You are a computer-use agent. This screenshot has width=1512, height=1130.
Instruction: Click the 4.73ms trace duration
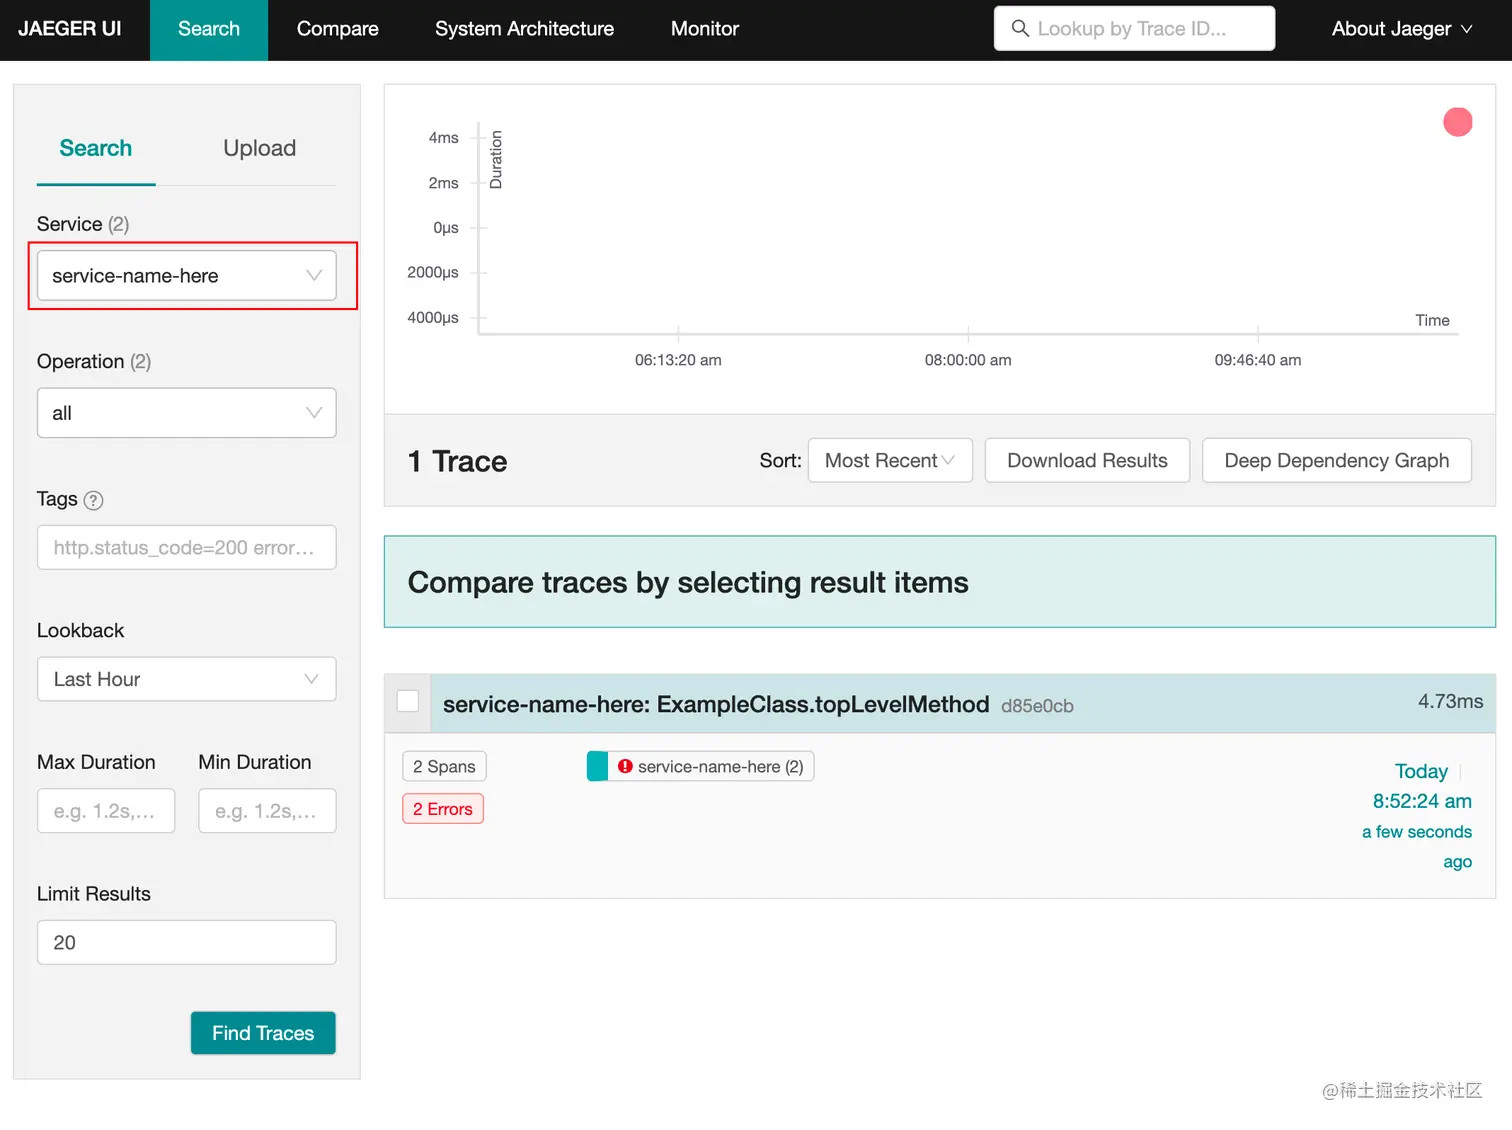coord(1450,701)
